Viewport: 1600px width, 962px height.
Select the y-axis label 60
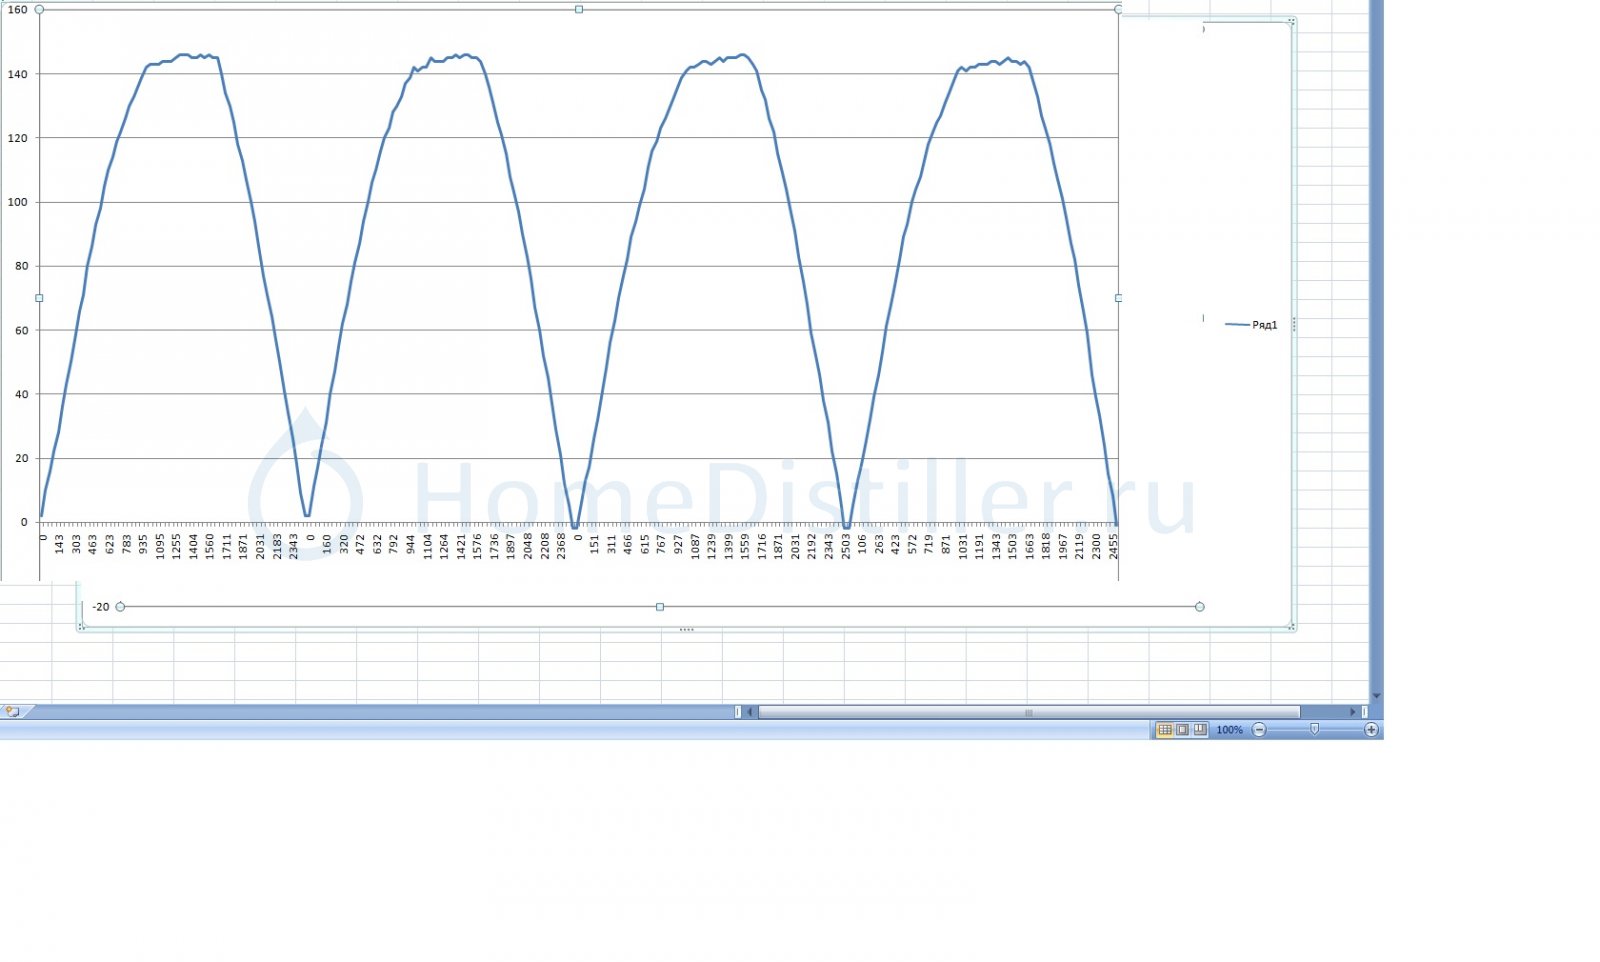(21, 330)
